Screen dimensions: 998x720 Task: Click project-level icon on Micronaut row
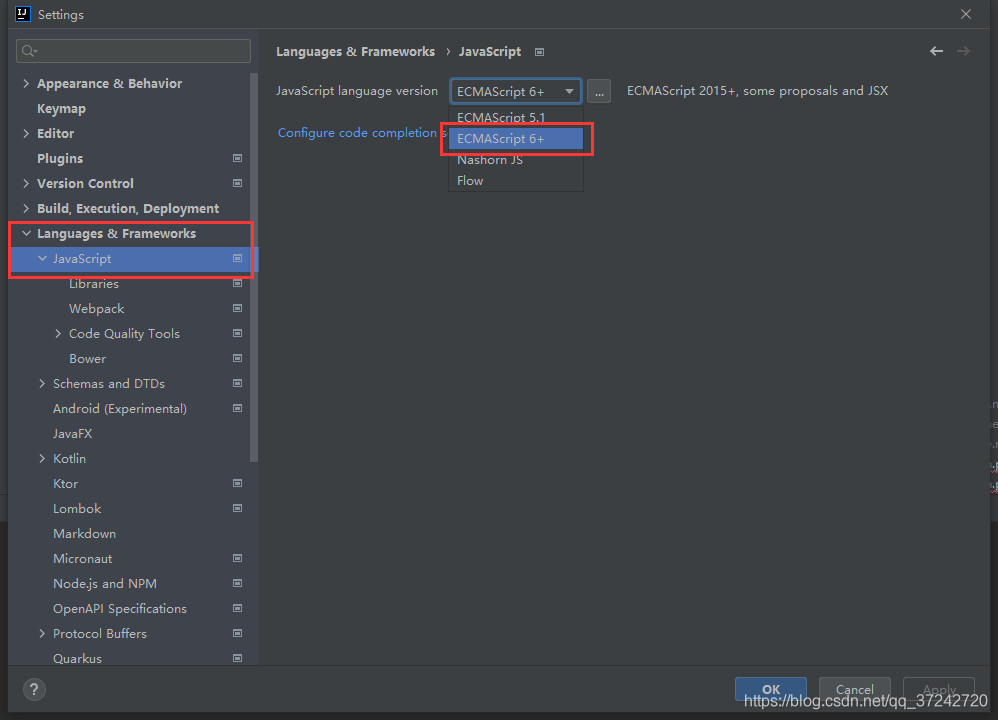click(x=237, y=558)
